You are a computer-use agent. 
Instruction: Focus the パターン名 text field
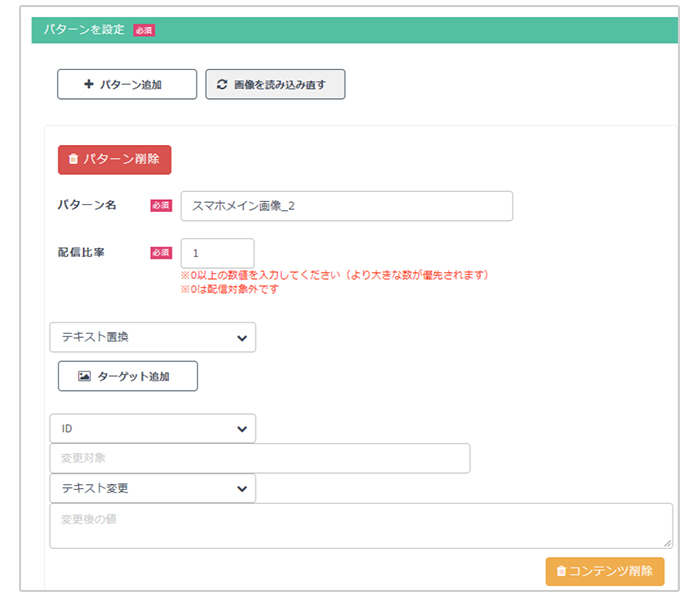346,206
